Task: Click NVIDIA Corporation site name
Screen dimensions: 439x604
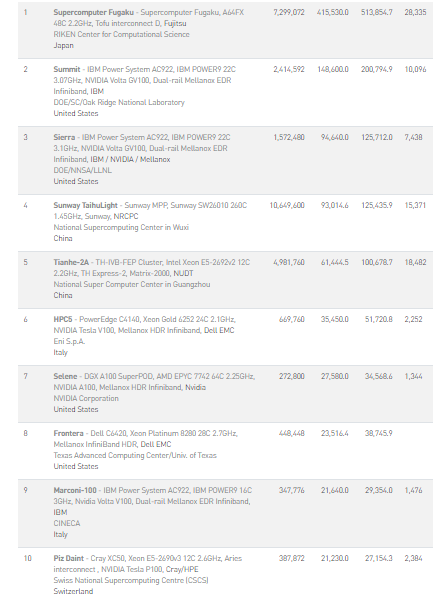Action: [x=86, y=398]
